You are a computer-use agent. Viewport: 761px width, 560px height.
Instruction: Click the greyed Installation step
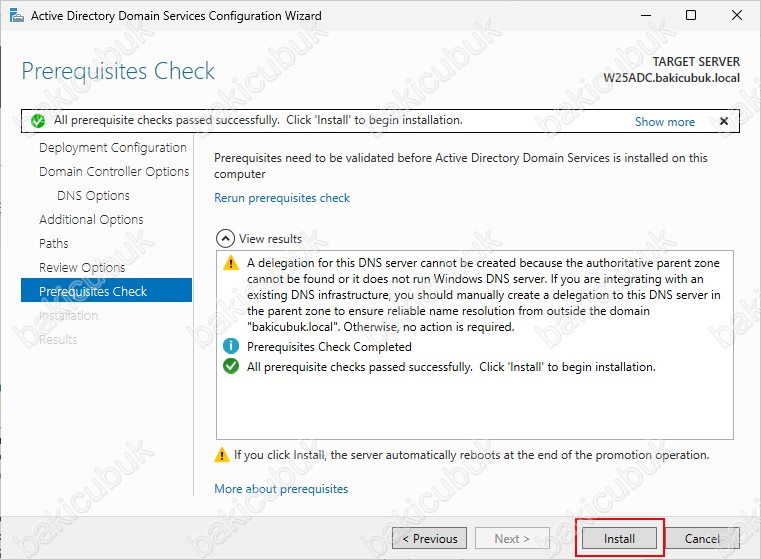(x=68, y=316)
